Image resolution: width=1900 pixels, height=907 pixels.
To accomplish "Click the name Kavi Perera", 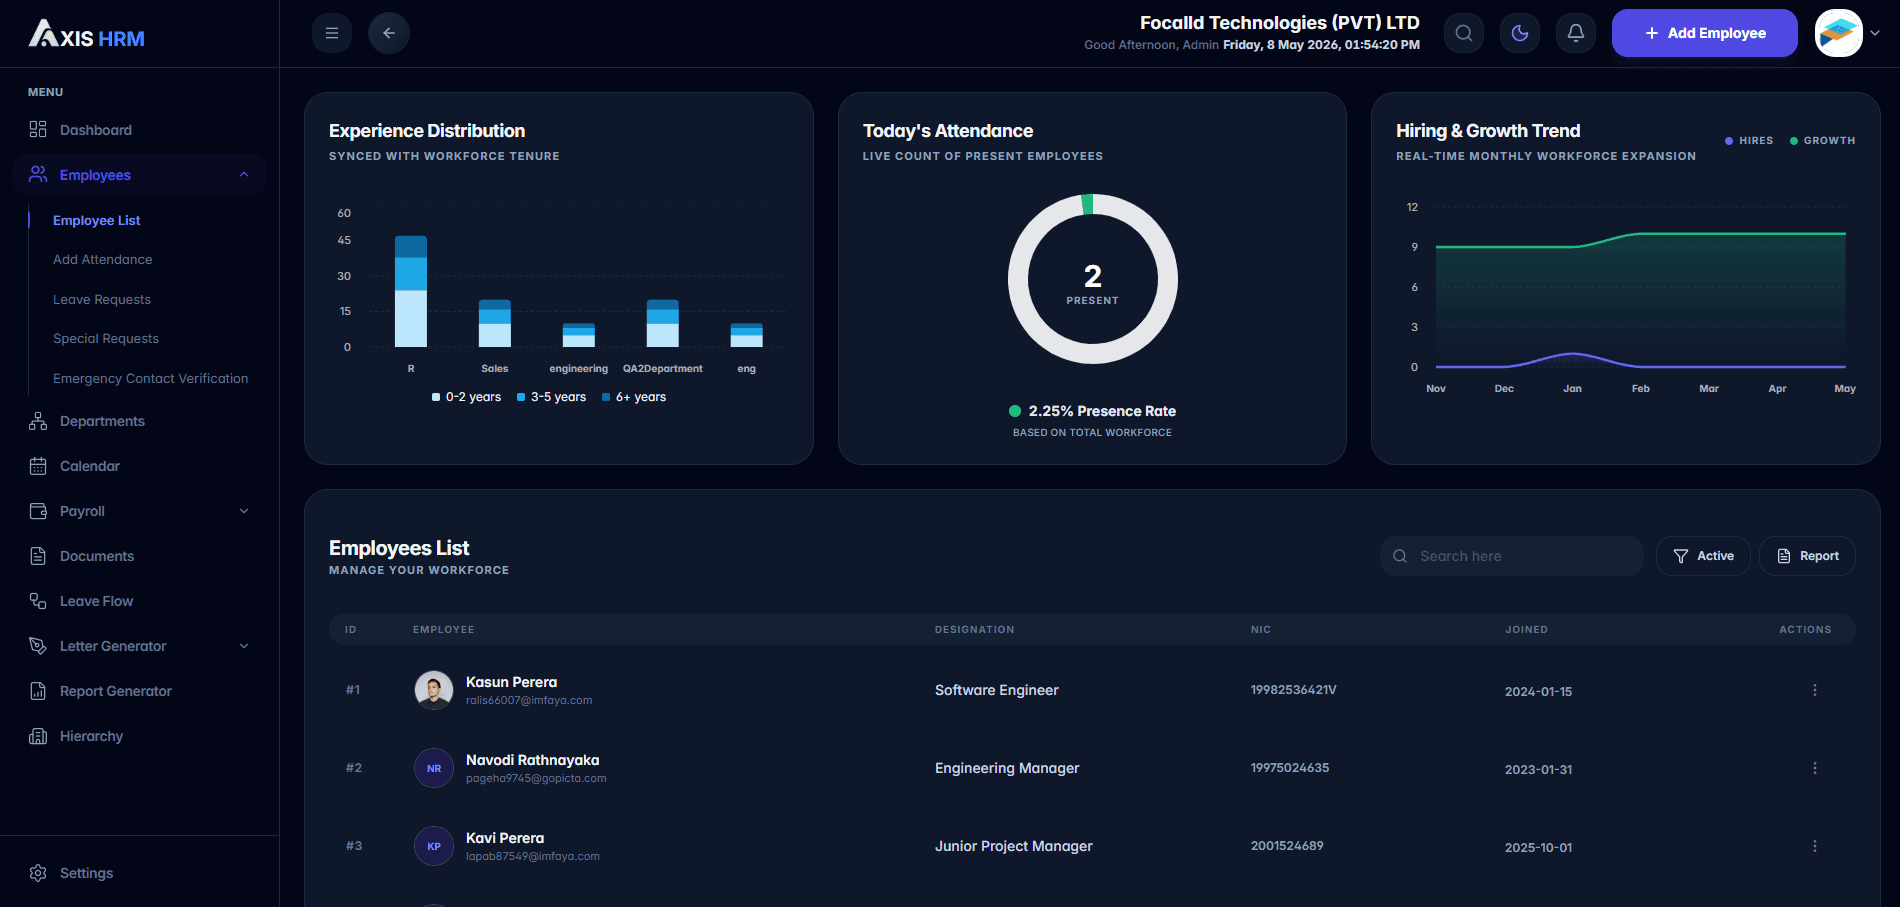I will click(x=505, y=838).
